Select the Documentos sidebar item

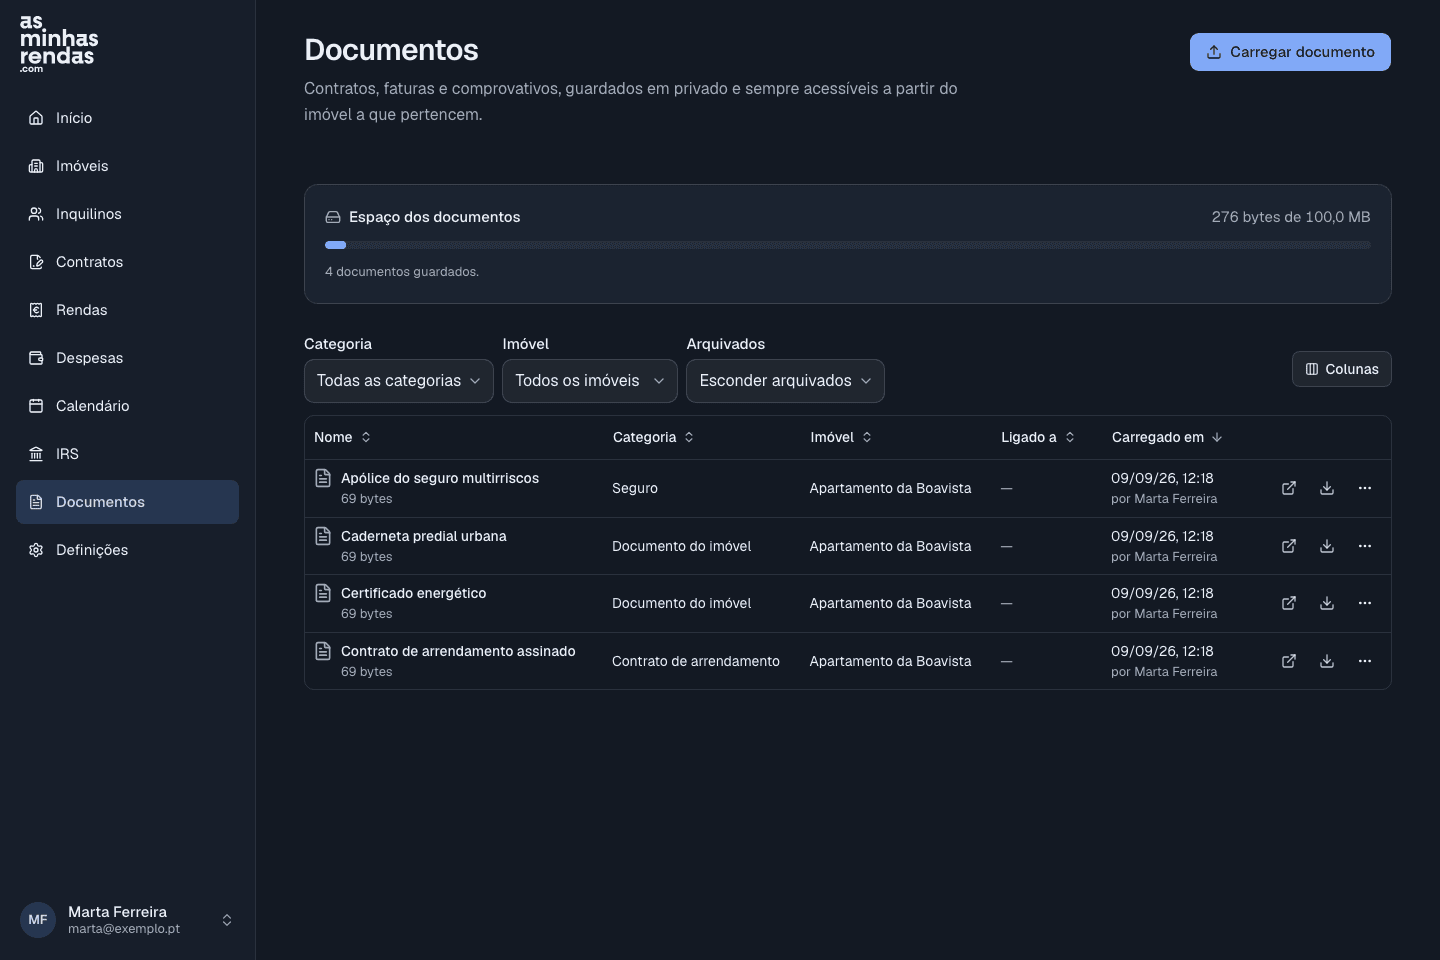pyautogui.click(x=127, y=502)
